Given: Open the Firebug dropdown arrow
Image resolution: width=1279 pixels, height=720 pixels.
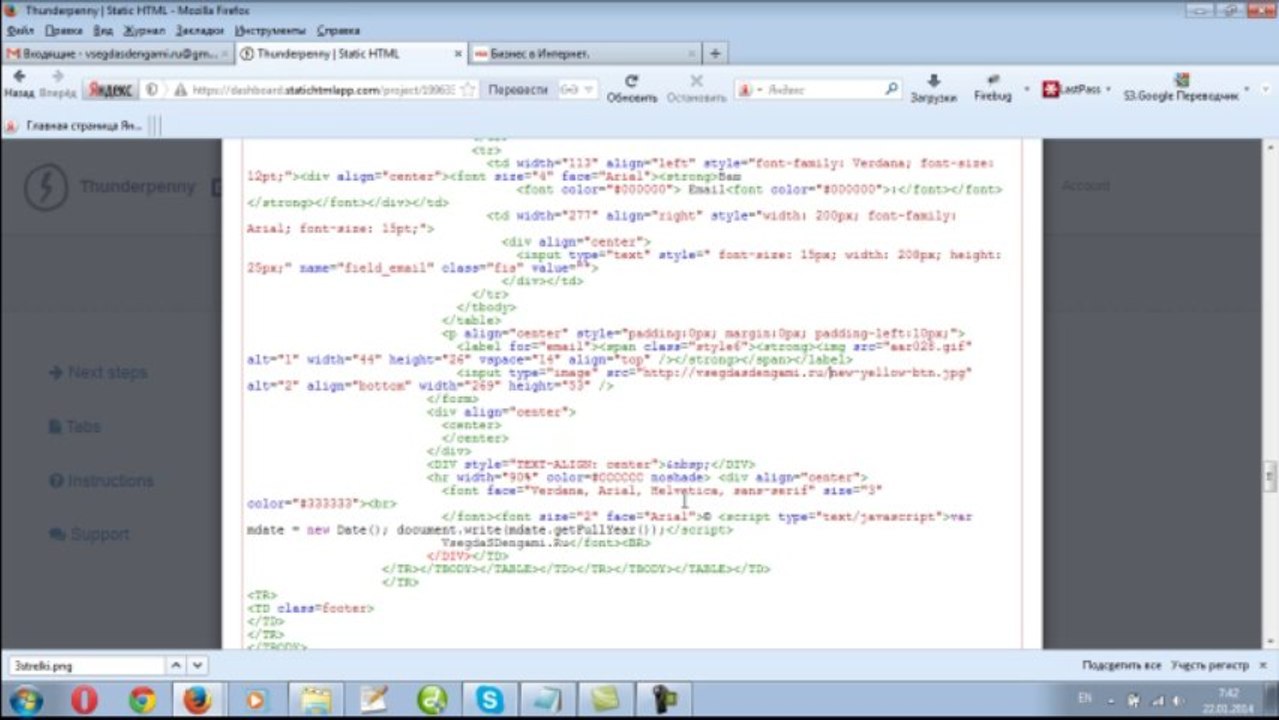Looking at the screenshot, I should (1026, 89).
